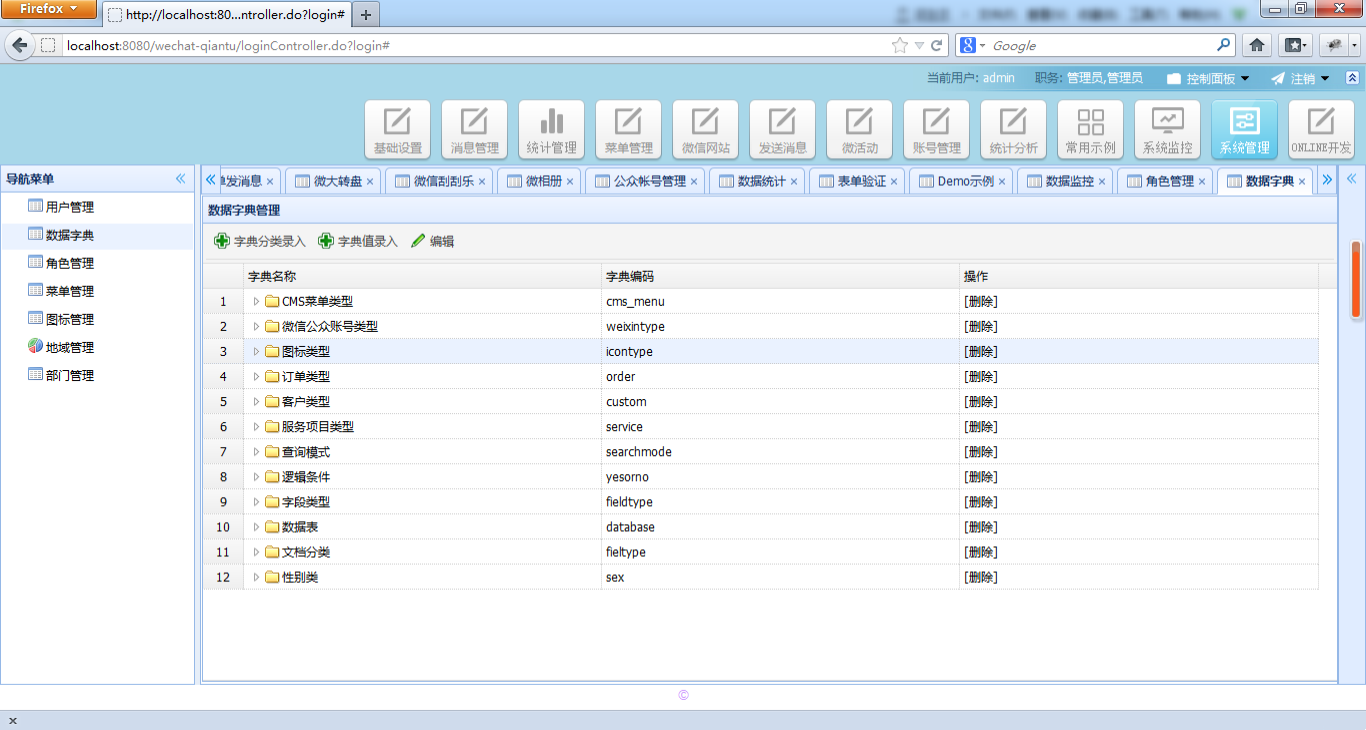Collapse the right side panel
Viewport: 1366px width, 730px height.
click(1351, 179)
